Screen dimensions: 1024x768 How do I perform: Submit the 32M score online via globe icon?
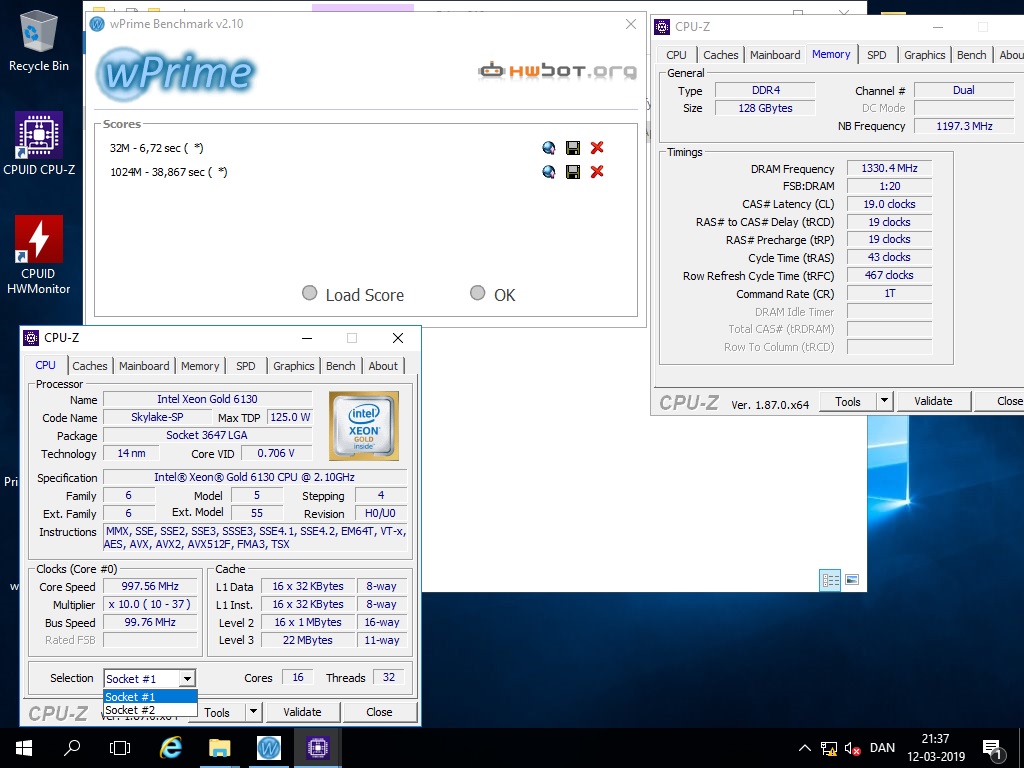pyautogui.click(x=549, y=148)
